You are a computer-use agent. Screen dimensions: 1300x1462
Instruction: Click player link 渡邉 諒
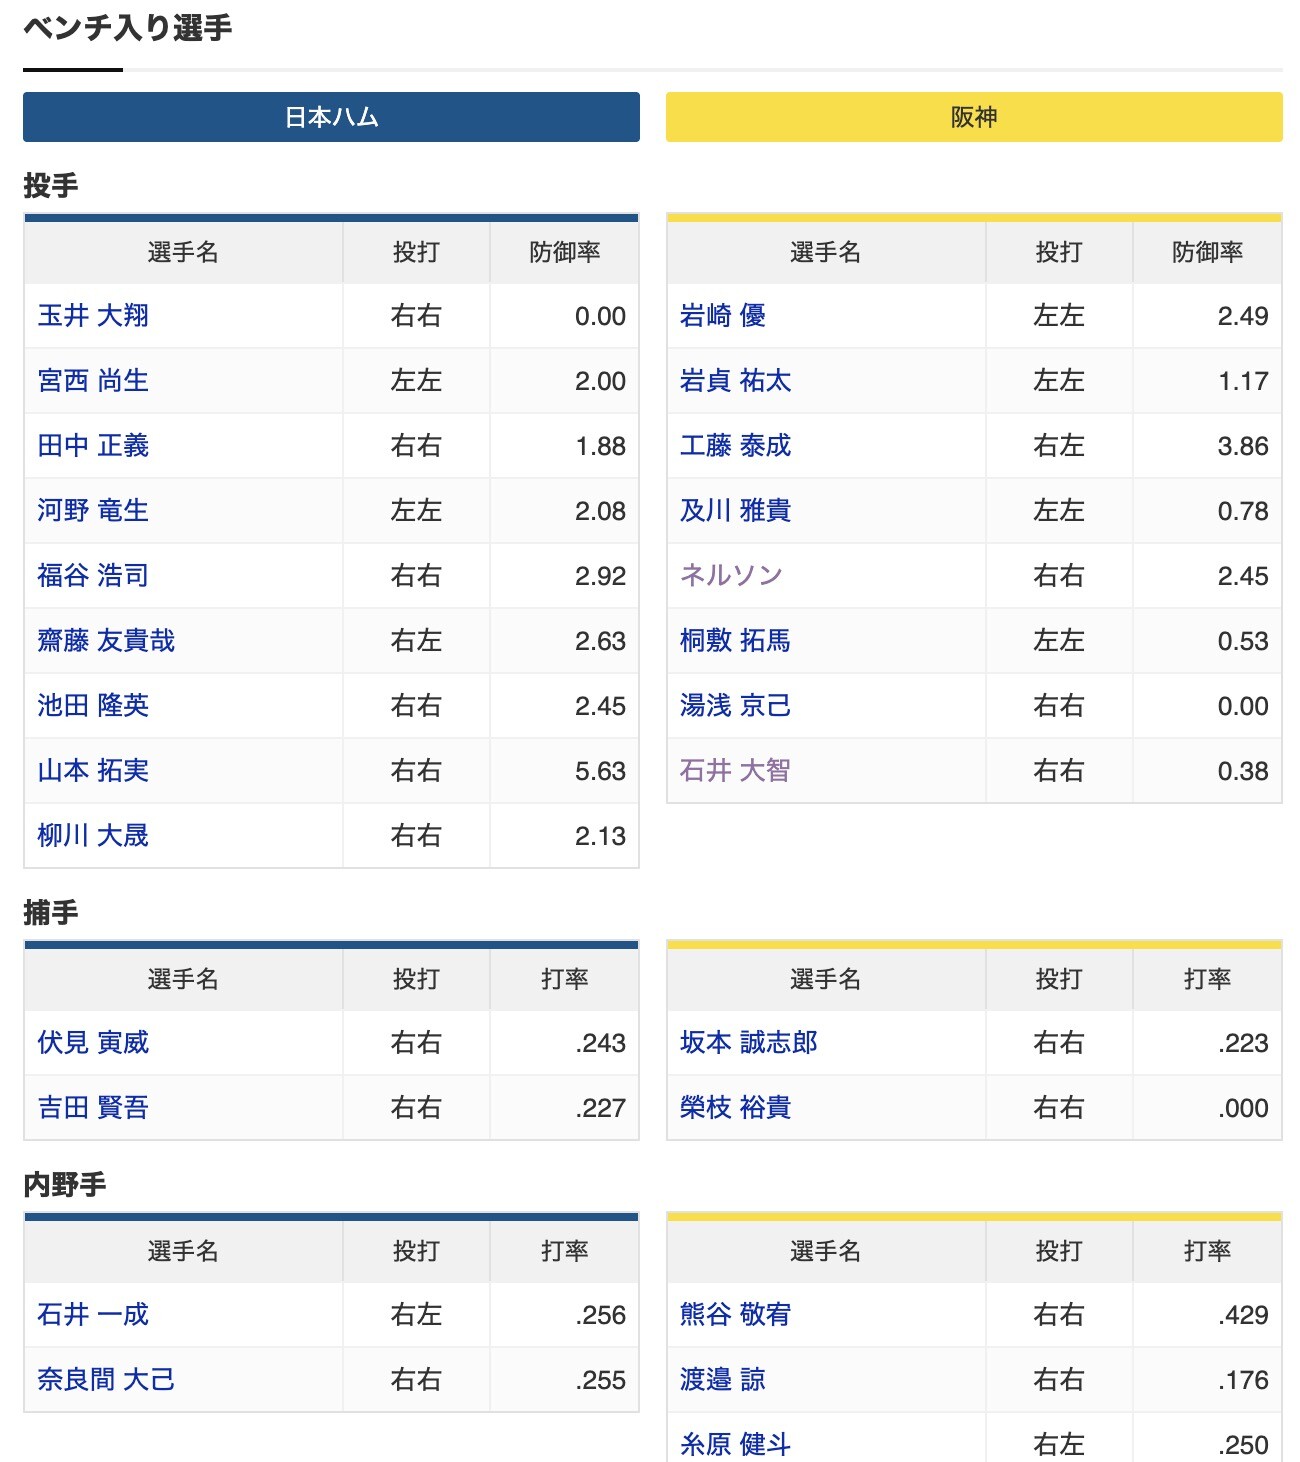click(723, 1380)
